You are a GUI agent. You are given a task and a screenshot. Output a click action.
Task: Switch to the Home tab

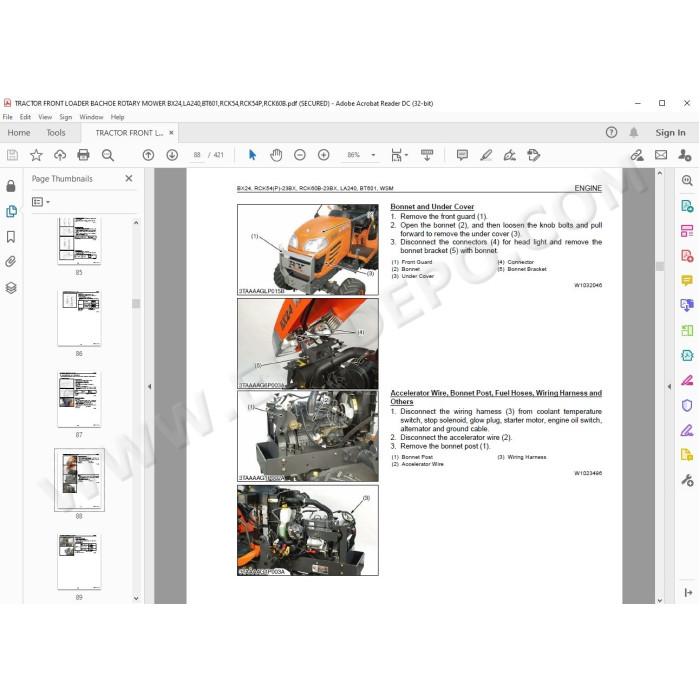(19, 133)
